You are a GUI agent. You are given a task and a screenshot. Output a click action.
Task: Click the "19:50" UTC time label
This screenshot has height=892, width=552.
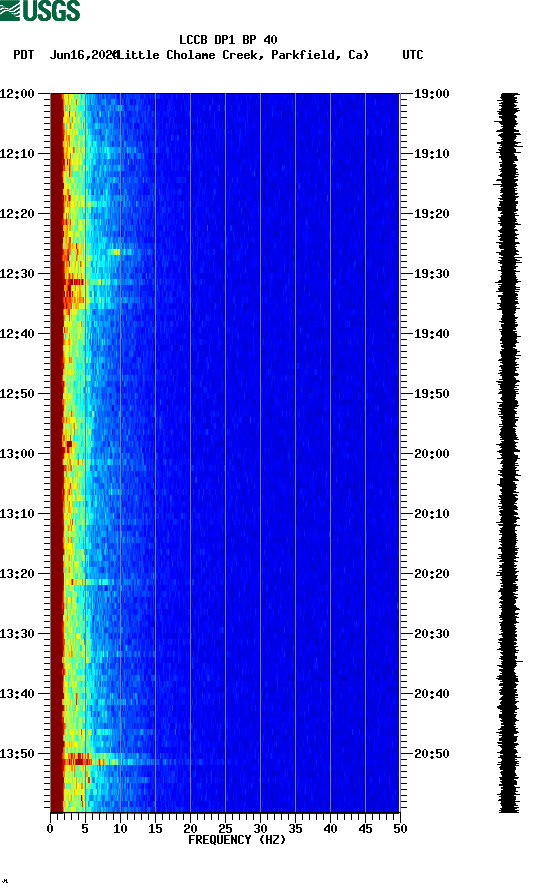(x=431, y=394)
